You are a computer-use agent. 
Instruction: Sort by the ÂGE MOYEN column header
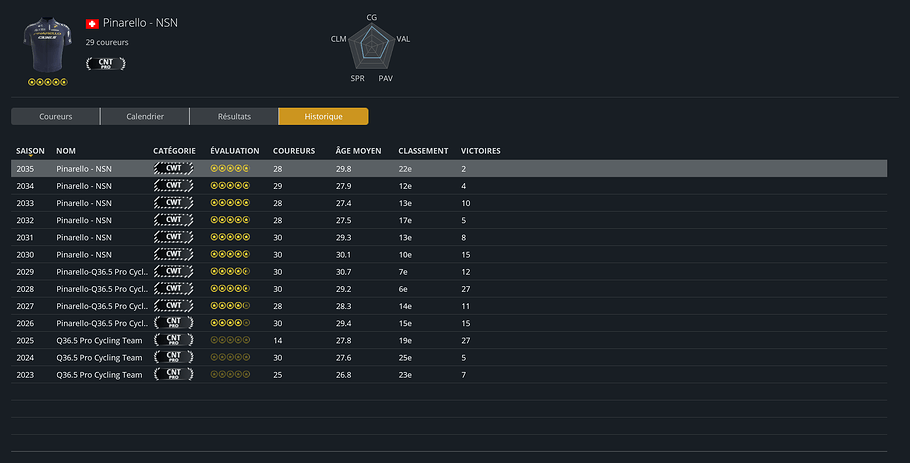[x=358, y=151]
